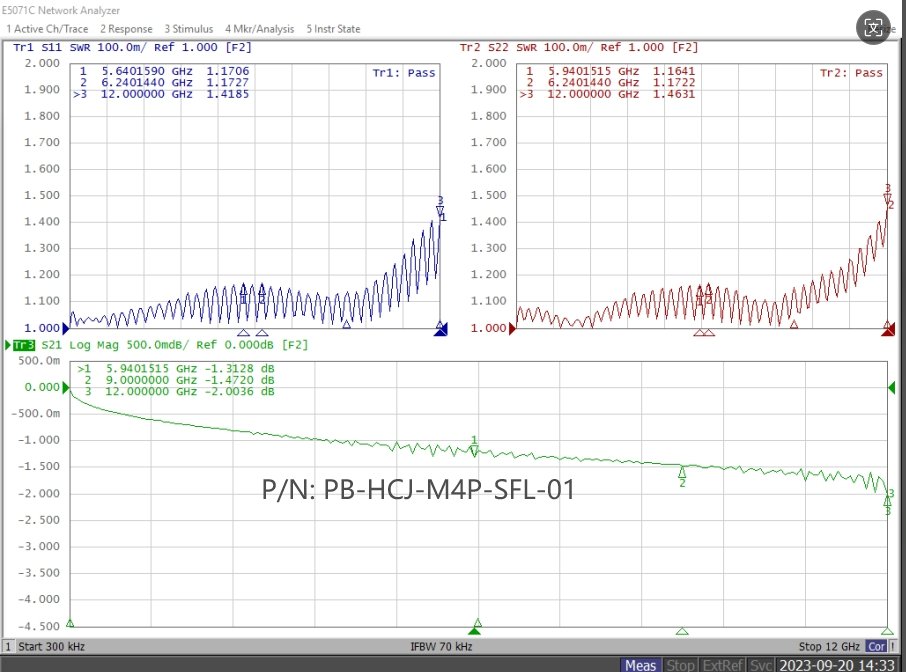The image size is (906, 672).
Task: Select the Tr3 active trace indicator
Action: coord(24,345)
